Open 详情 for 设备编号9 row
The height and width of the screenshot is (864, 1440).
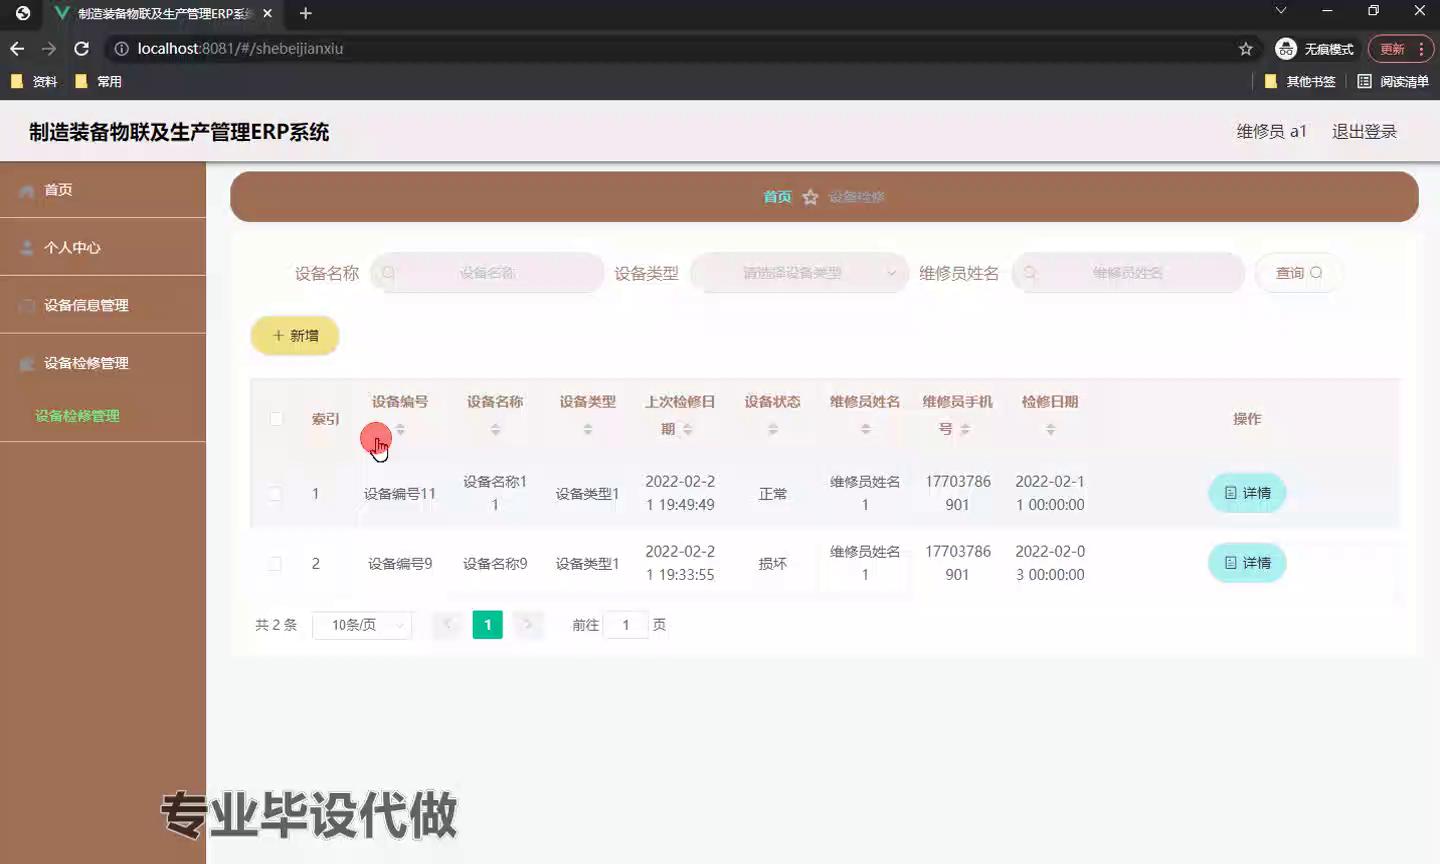(1247, 563)
